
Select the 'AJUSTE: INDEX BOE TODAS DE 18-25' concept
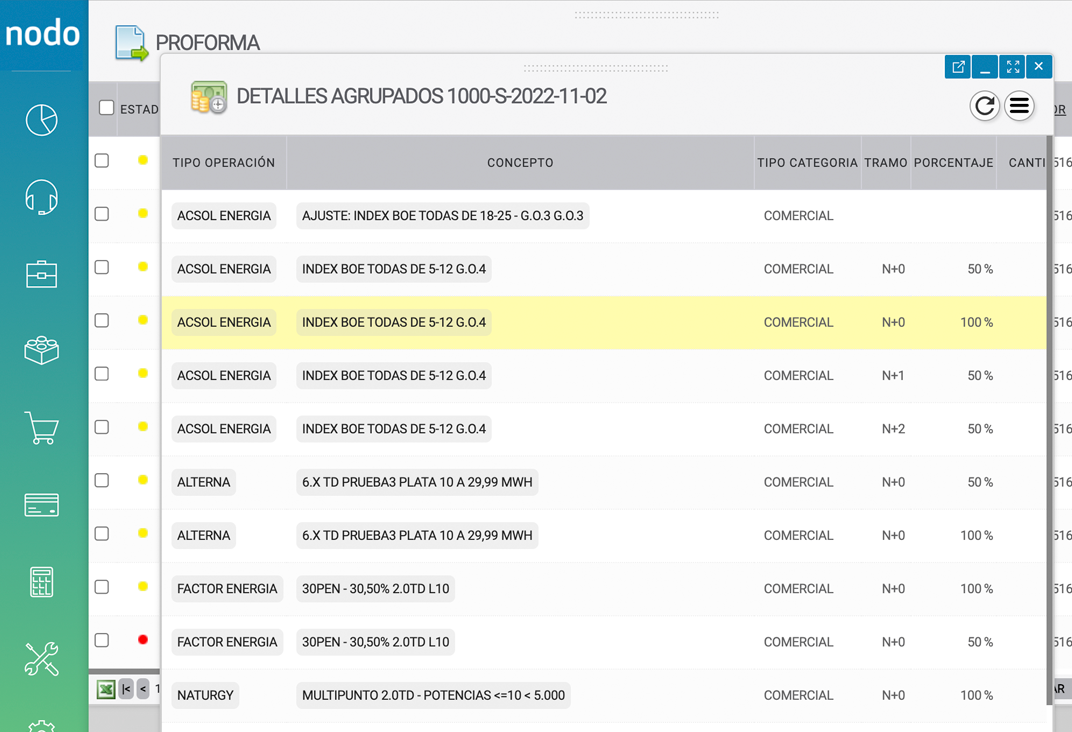pos(442,216)
